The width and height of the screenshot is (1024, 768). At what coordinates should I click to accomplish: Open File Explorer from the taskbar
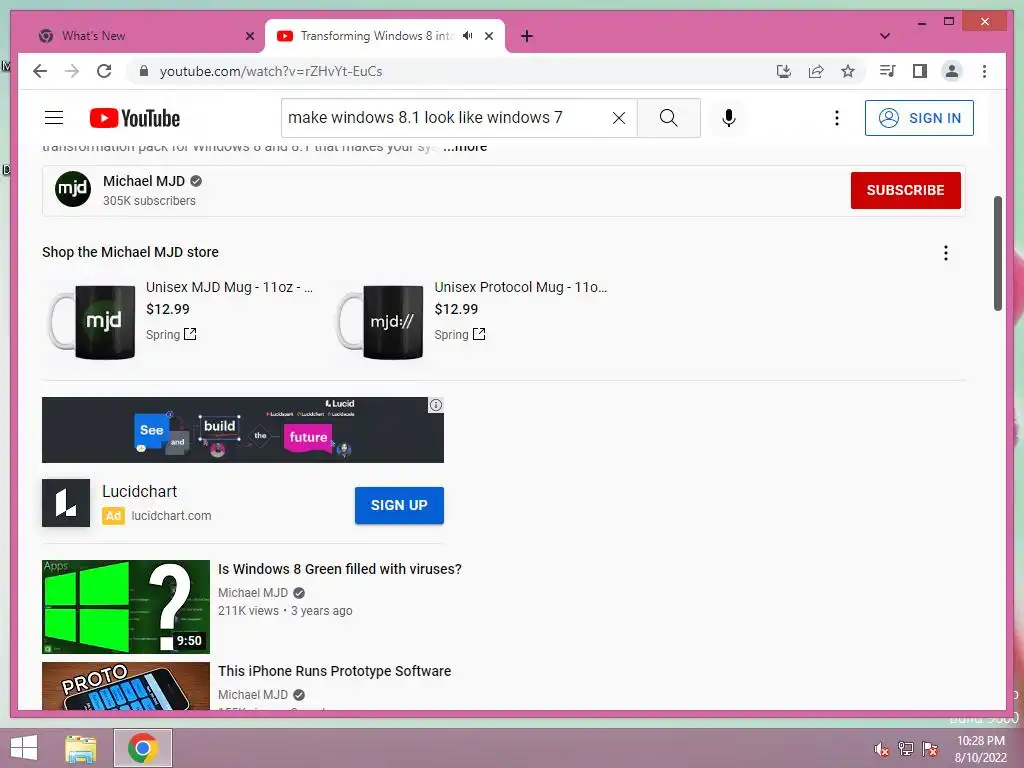(x=81, y=748)
